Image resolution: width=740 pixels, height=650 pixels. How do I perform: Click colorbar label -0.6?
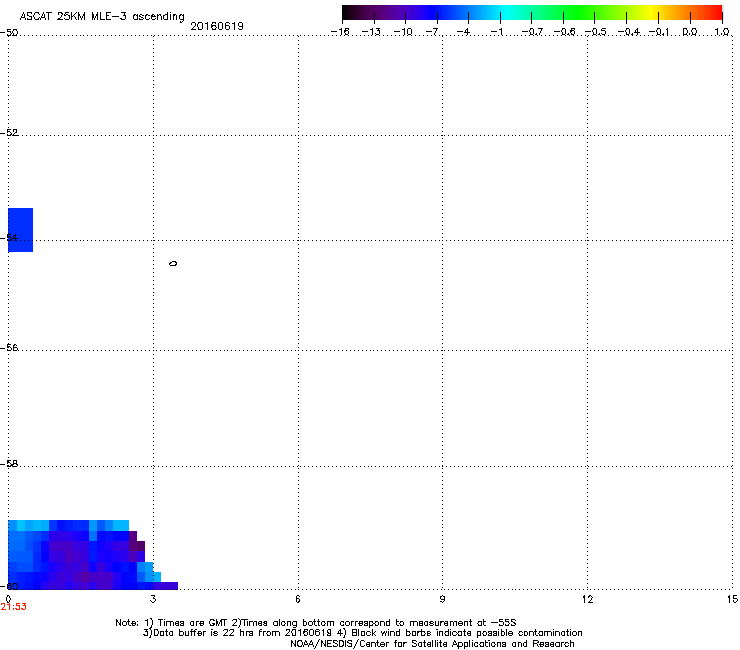pos(564,32)
